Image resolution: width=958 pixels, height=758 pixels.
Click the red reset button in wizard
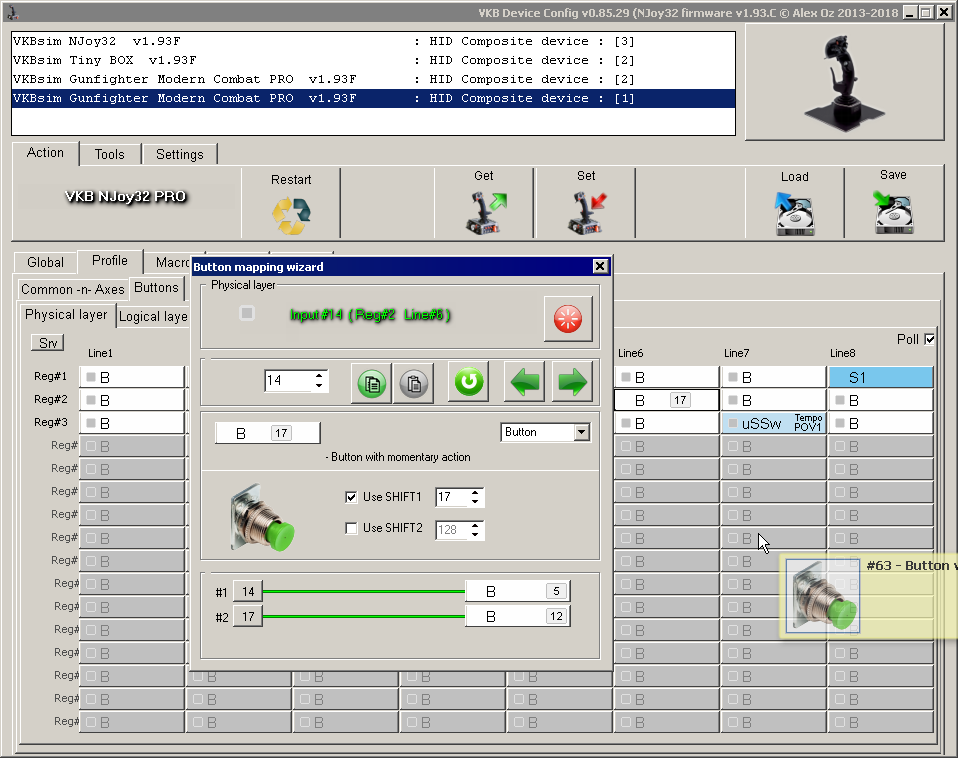click(x=568, y=318)
